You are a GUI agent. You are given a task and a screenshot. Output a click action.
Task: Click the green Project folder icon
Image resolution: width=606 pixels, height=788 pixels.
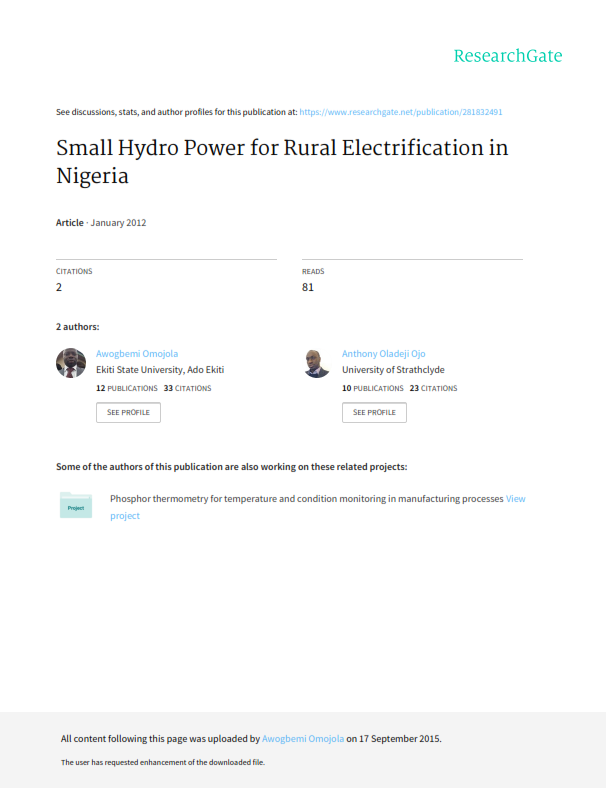[76, 505]
